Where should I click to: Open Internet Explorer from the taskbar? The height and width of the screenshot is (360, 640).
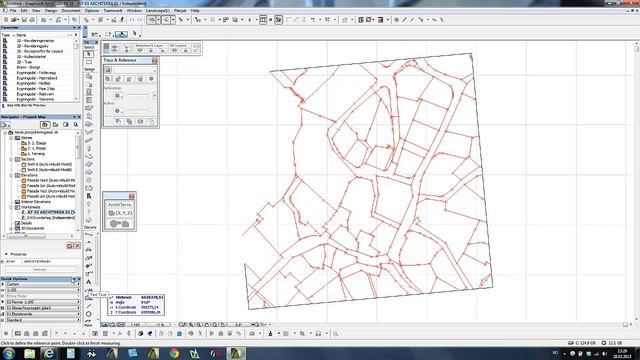[49, 353]
